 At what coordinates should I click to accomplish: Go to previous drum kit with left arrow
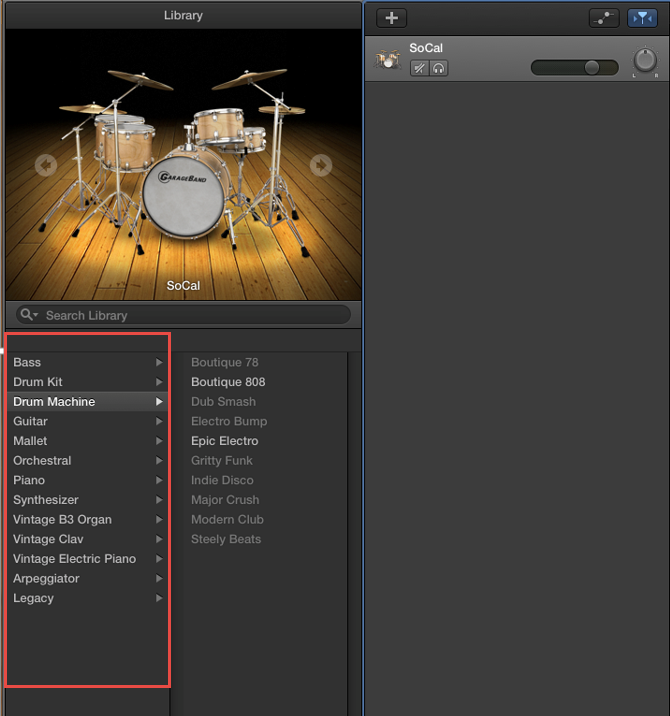46,165
